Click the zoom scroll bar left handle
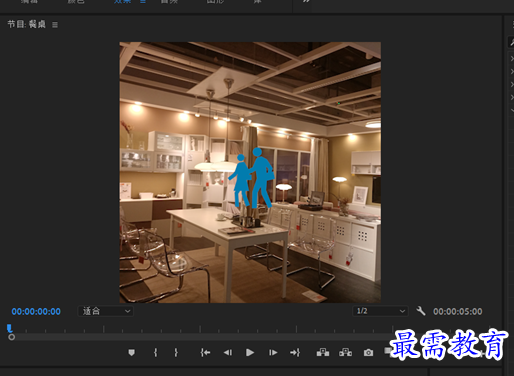 click(12, 337)
